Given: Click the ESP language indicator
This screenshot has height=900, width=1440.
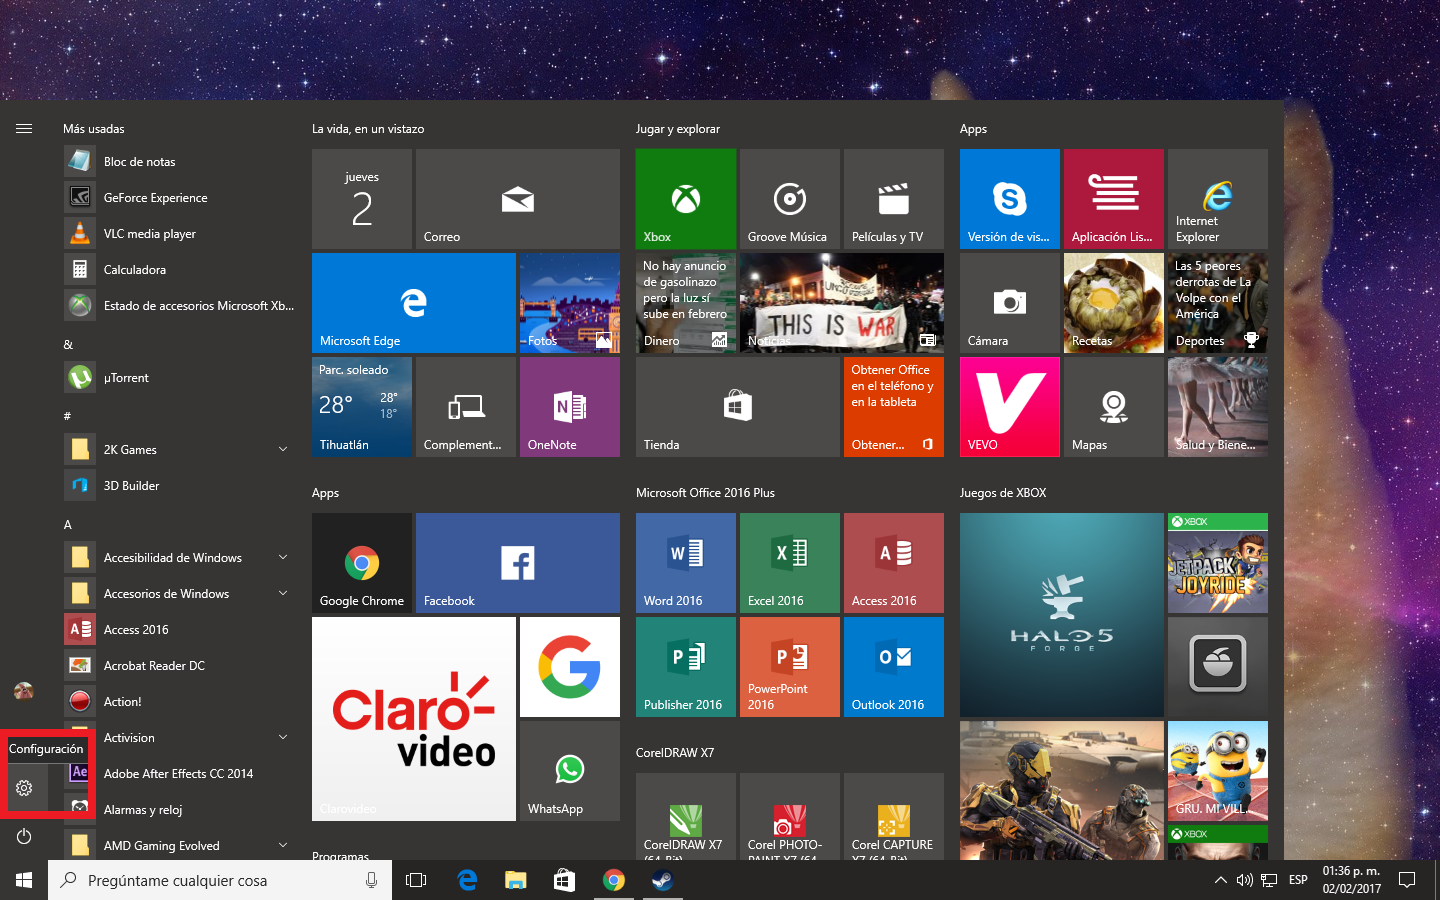Looking at the screenshot, I should (x=1298, y=880).
